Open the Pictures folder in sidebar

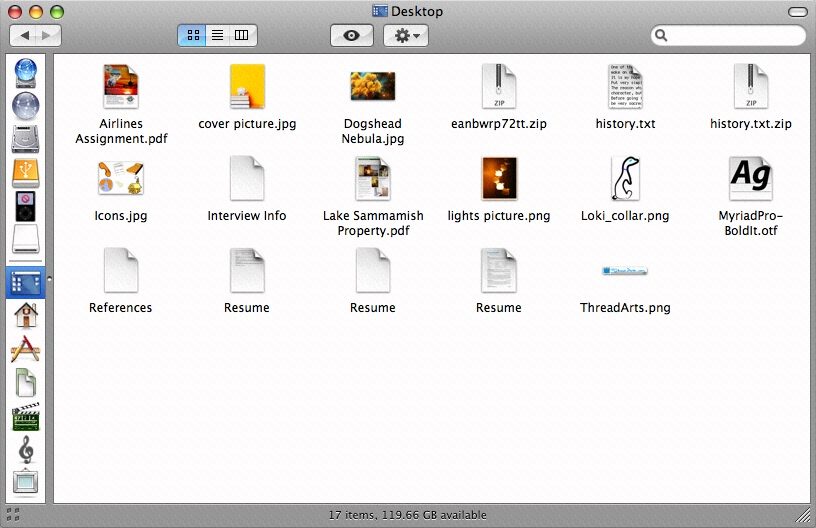click(x=26, y=482)
